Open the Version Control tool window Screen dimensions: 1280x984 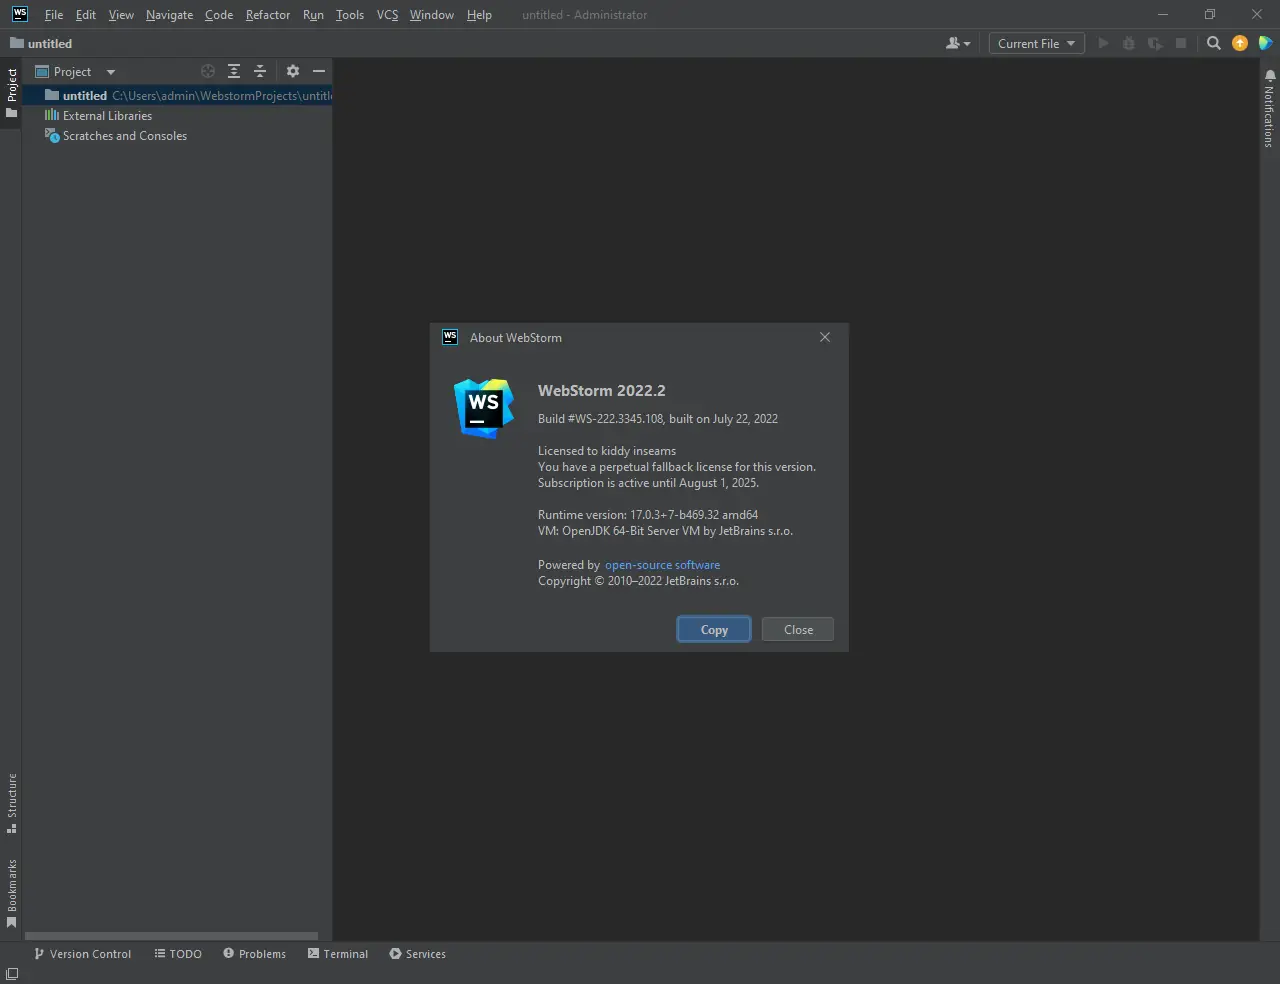83,954
